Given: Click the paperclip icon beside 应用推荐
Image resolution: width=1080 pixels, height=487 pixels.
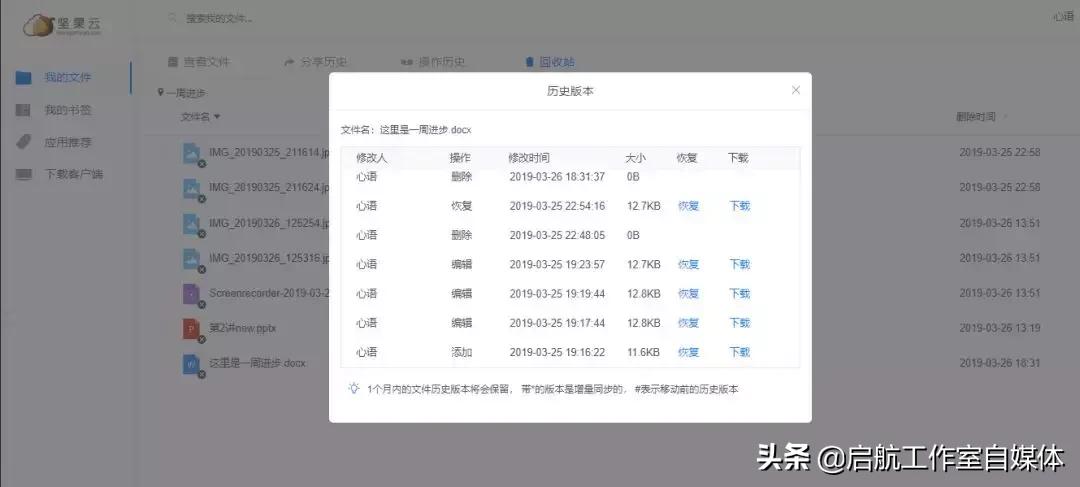Looking at the screenshot, I should click(x=23, y=143).
